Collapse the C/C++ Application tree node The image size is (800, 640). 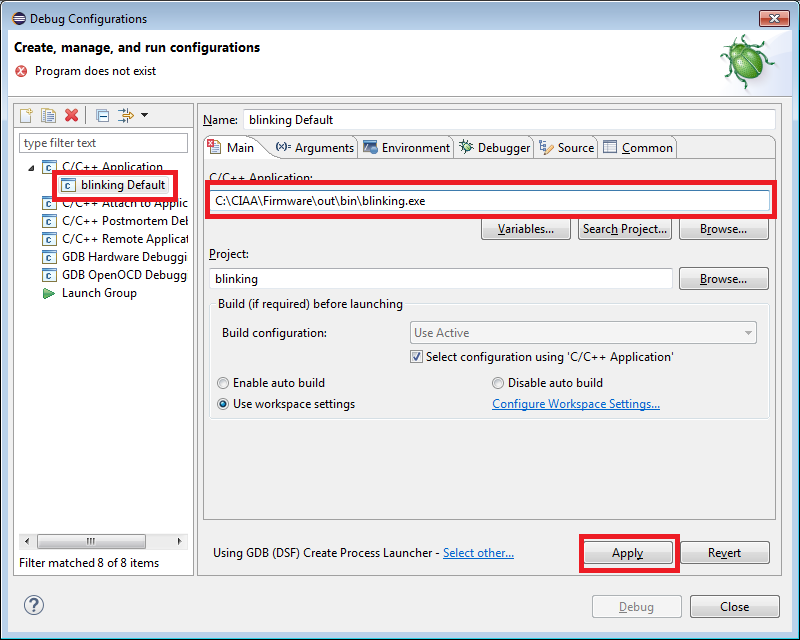pos(31,167)
